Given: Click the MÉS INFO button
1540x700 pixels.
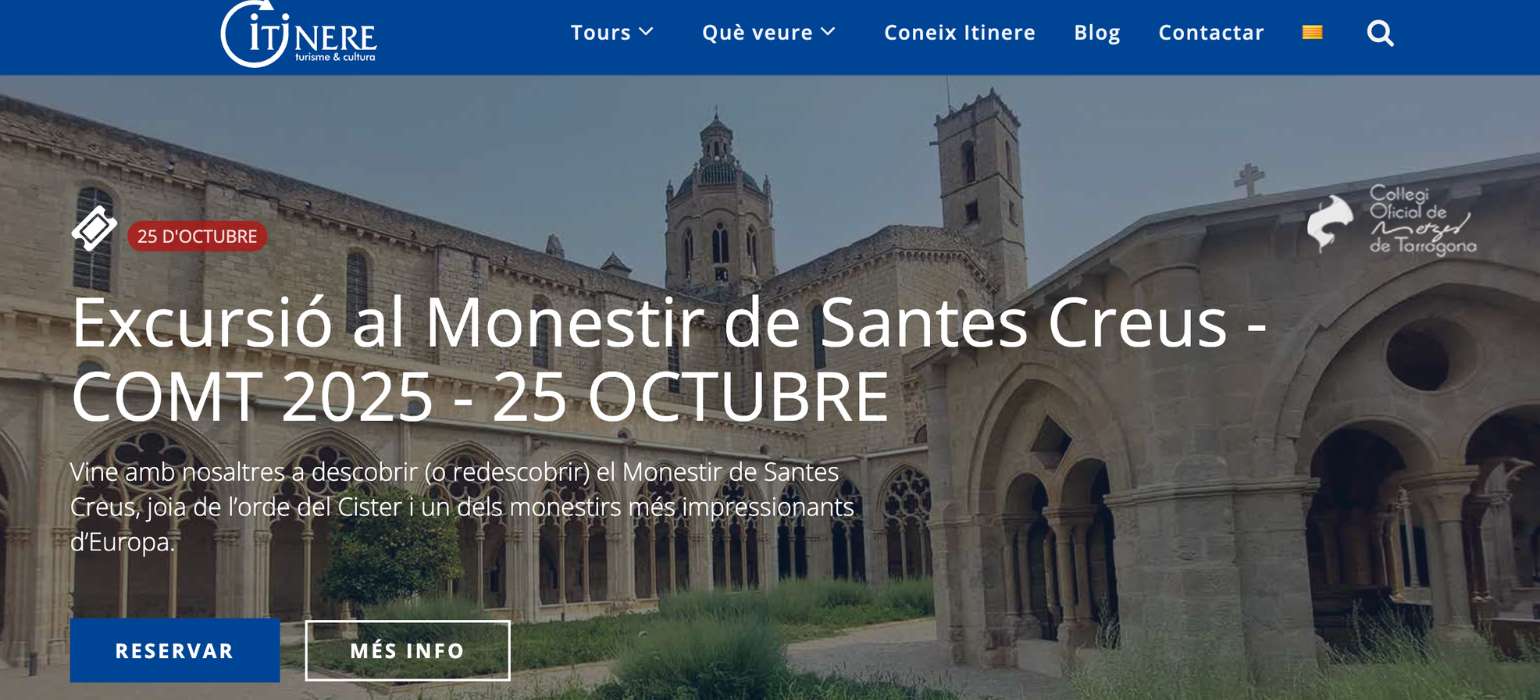Looking at the screenshot, I should [x=408, y=650].
